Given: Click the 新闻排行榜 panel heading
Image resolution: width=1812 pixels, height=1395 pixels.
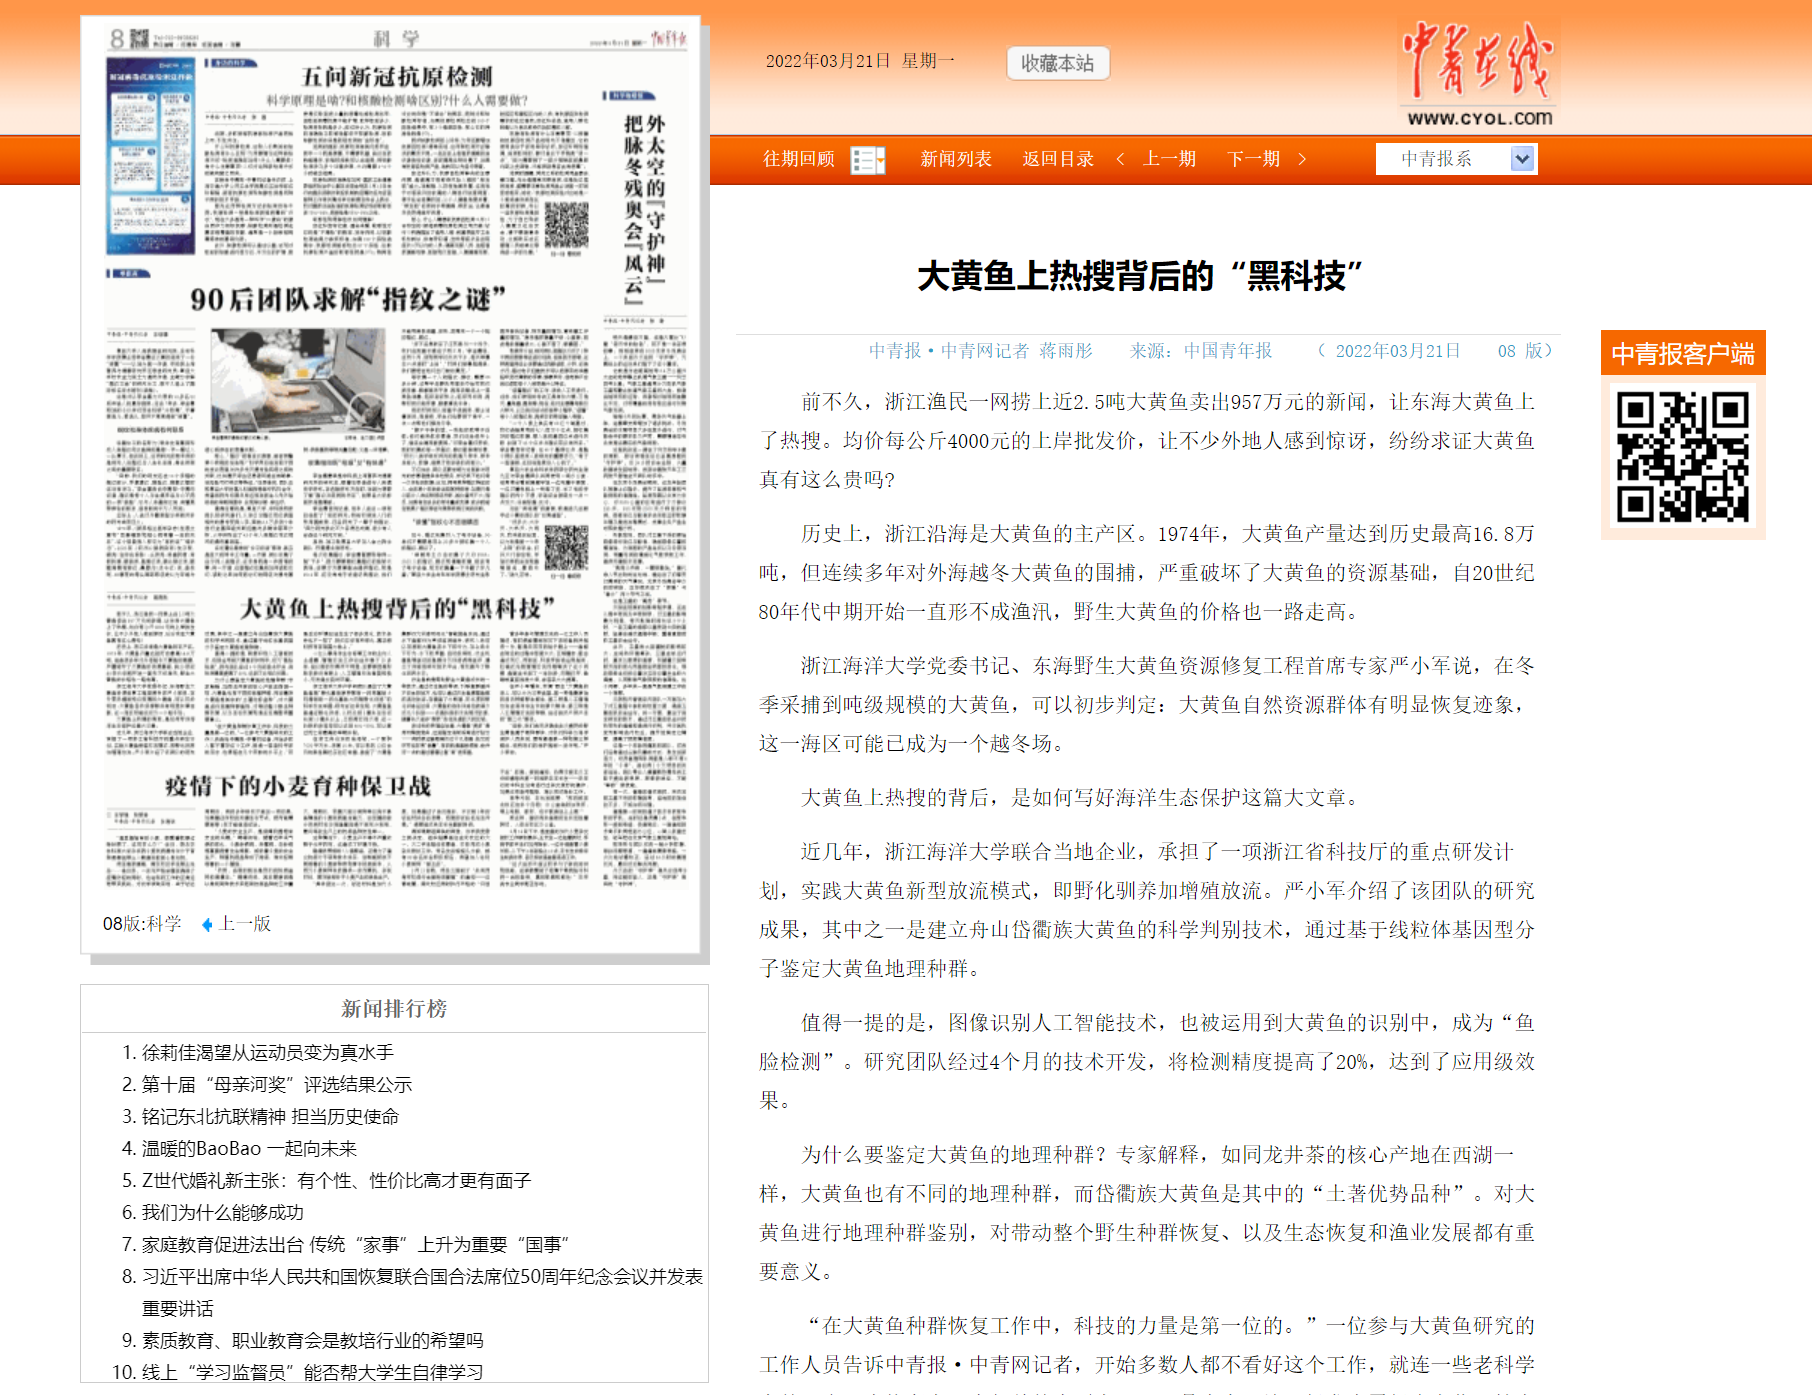Looking at the screenshot, I should pos(394,1008).
